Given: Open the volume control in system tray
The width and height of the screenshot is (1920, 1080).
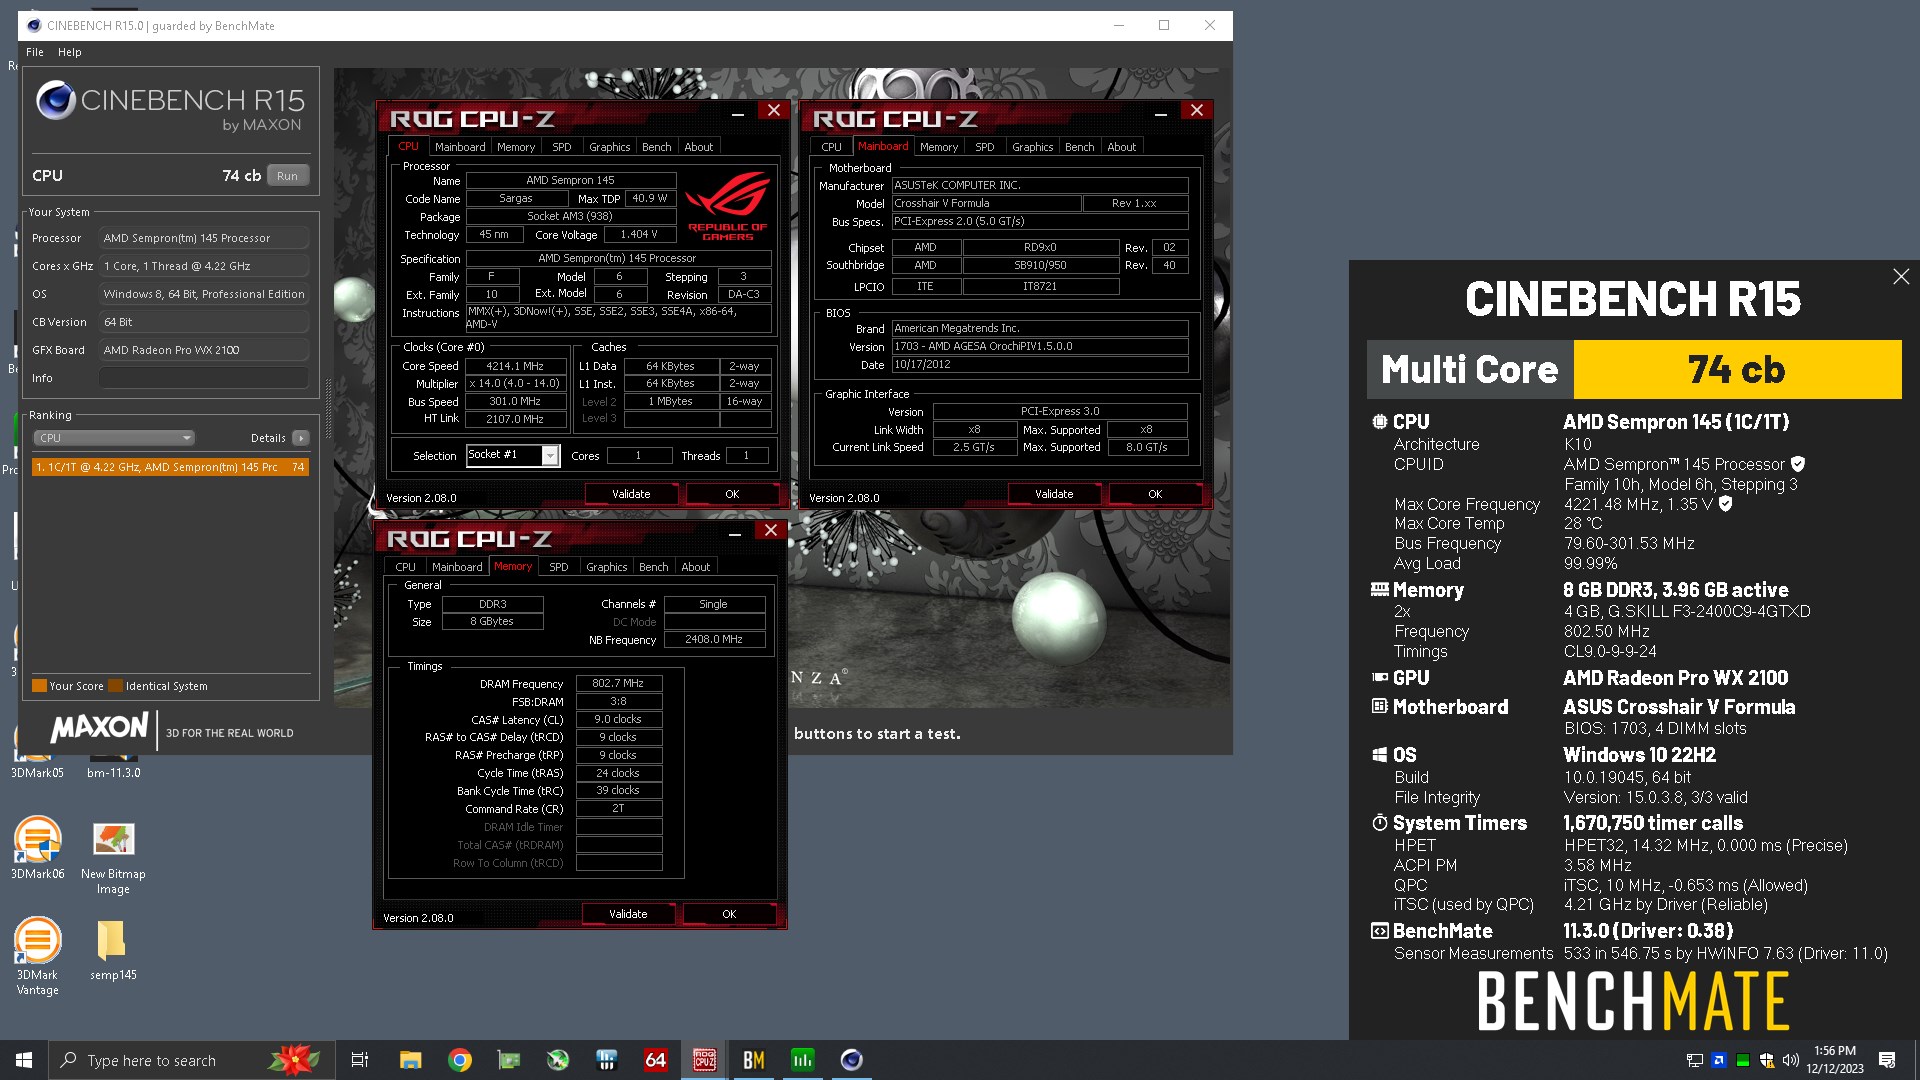Looking at the screenshot, I should click(1790, 1060).
